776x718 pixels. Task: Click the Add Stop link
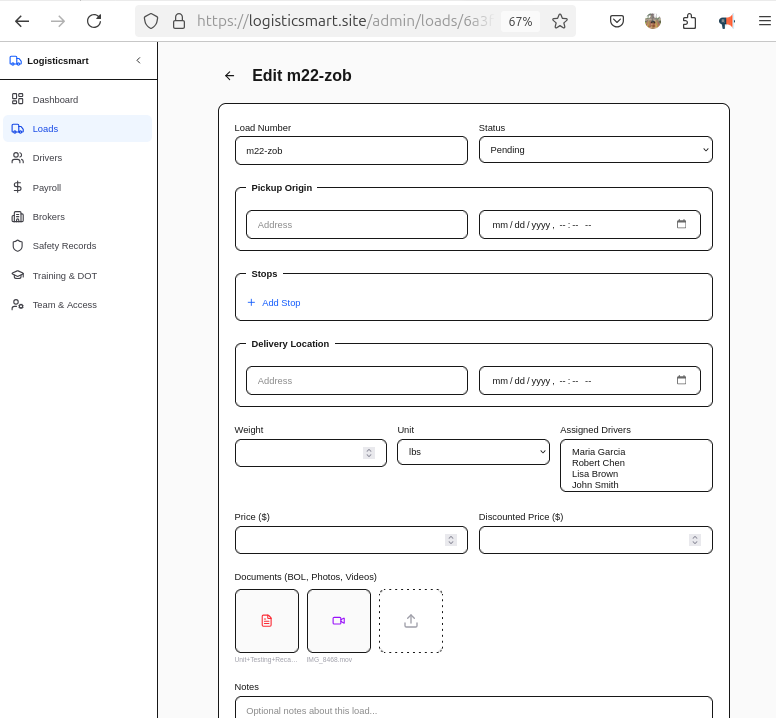(274, 303)
